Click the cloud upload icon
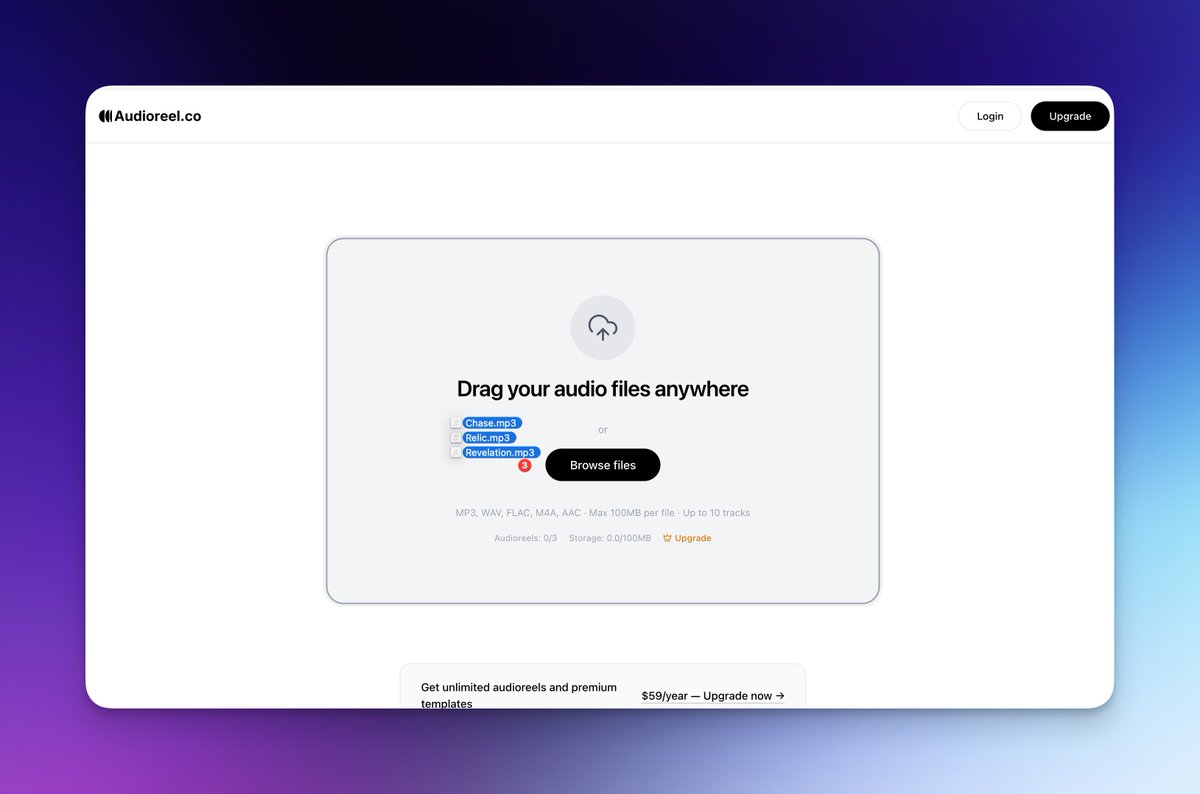The width and height of the screenshot is (1200, 794). (603, 328)
